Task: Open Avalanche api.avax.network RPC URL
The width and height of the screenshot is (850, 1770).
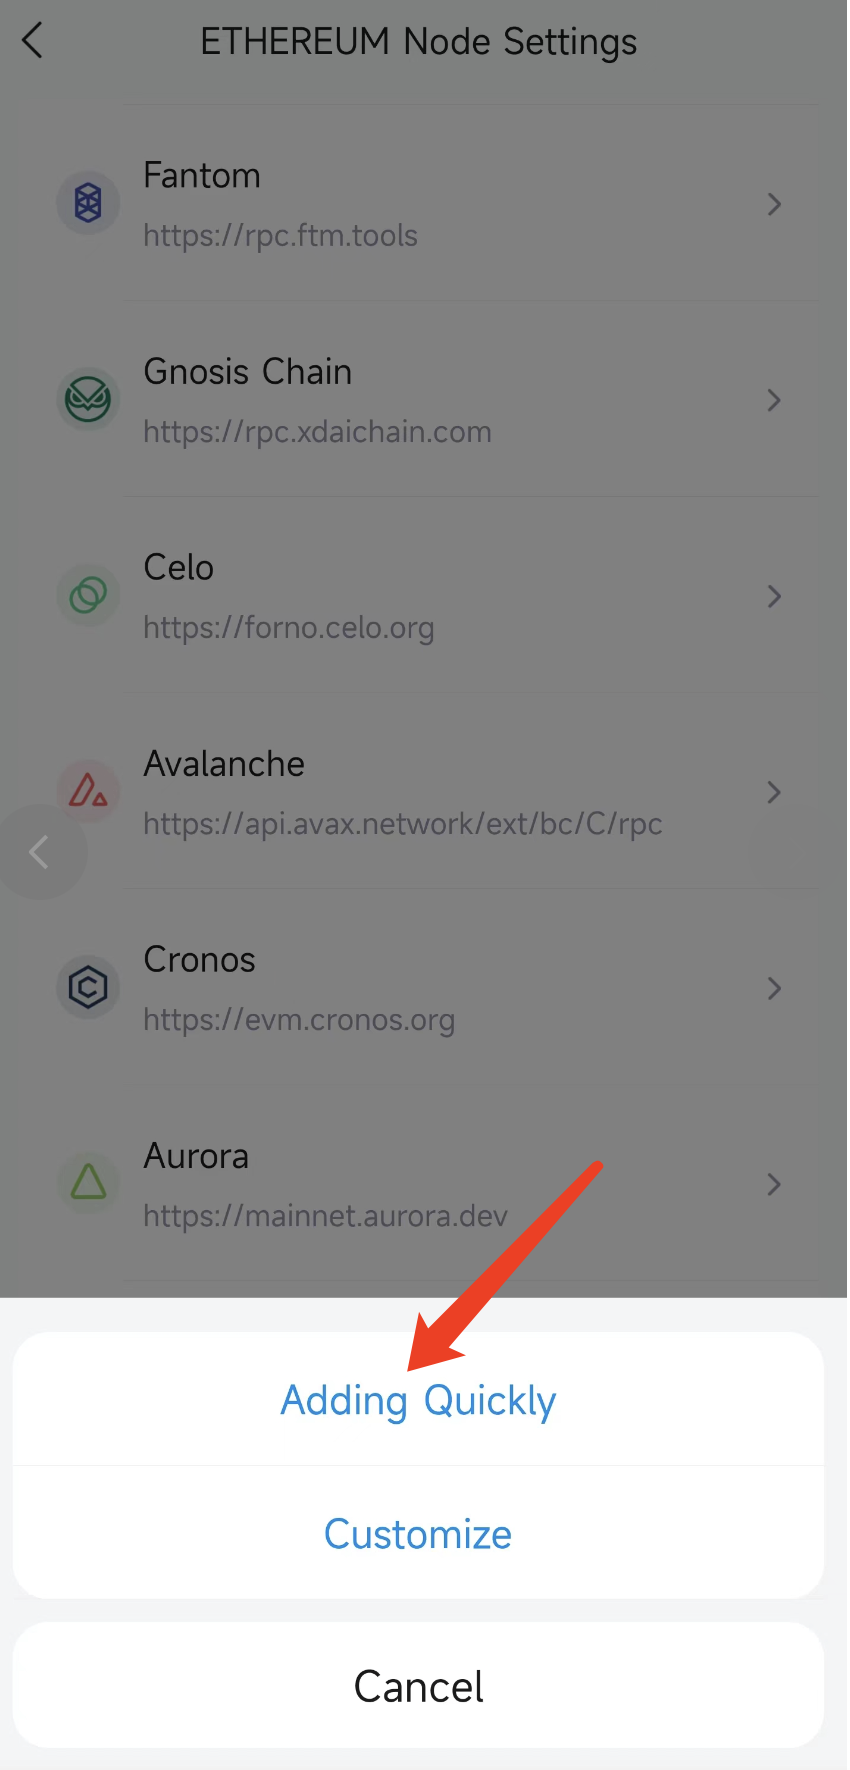Action: [403, 824]
